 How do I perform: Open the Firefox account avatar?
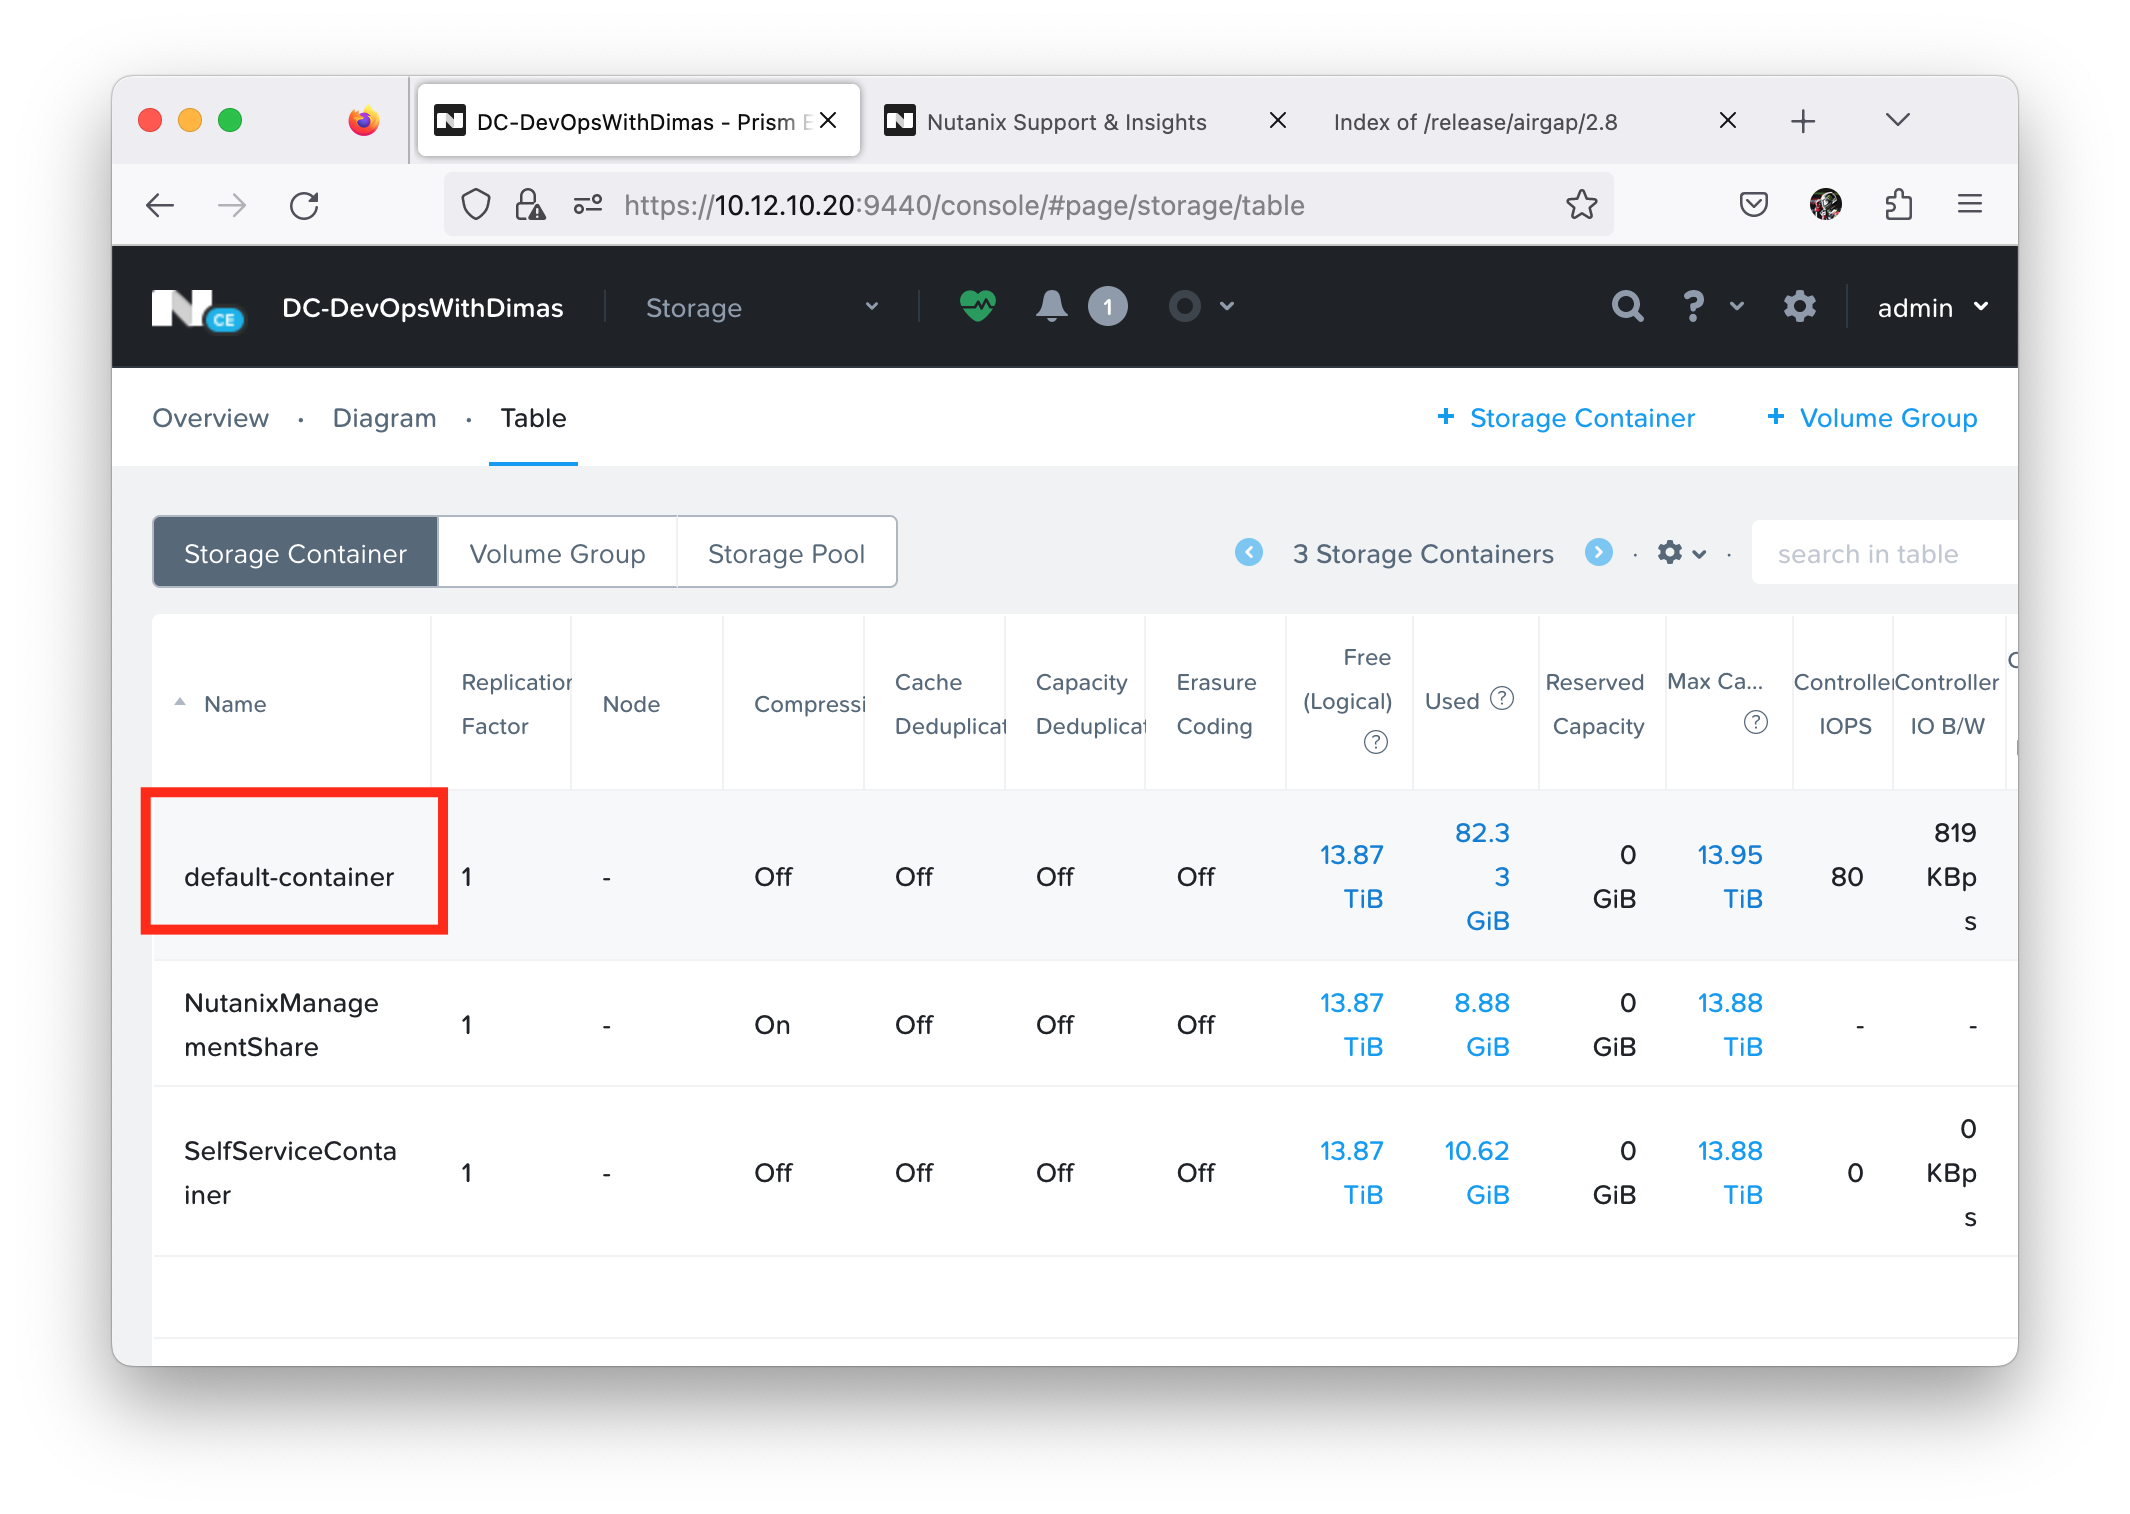[1826, 205]
